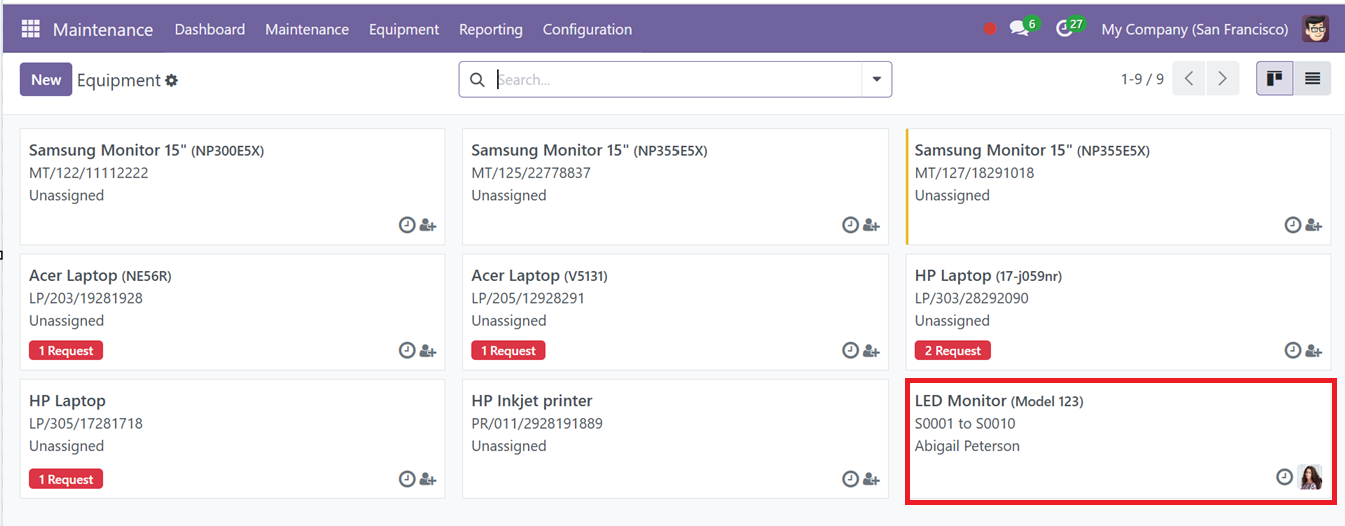Open Acer Laptop (NE56R) card title
The width and height of the screenshot is (1345, 526).
coord(100,275)
